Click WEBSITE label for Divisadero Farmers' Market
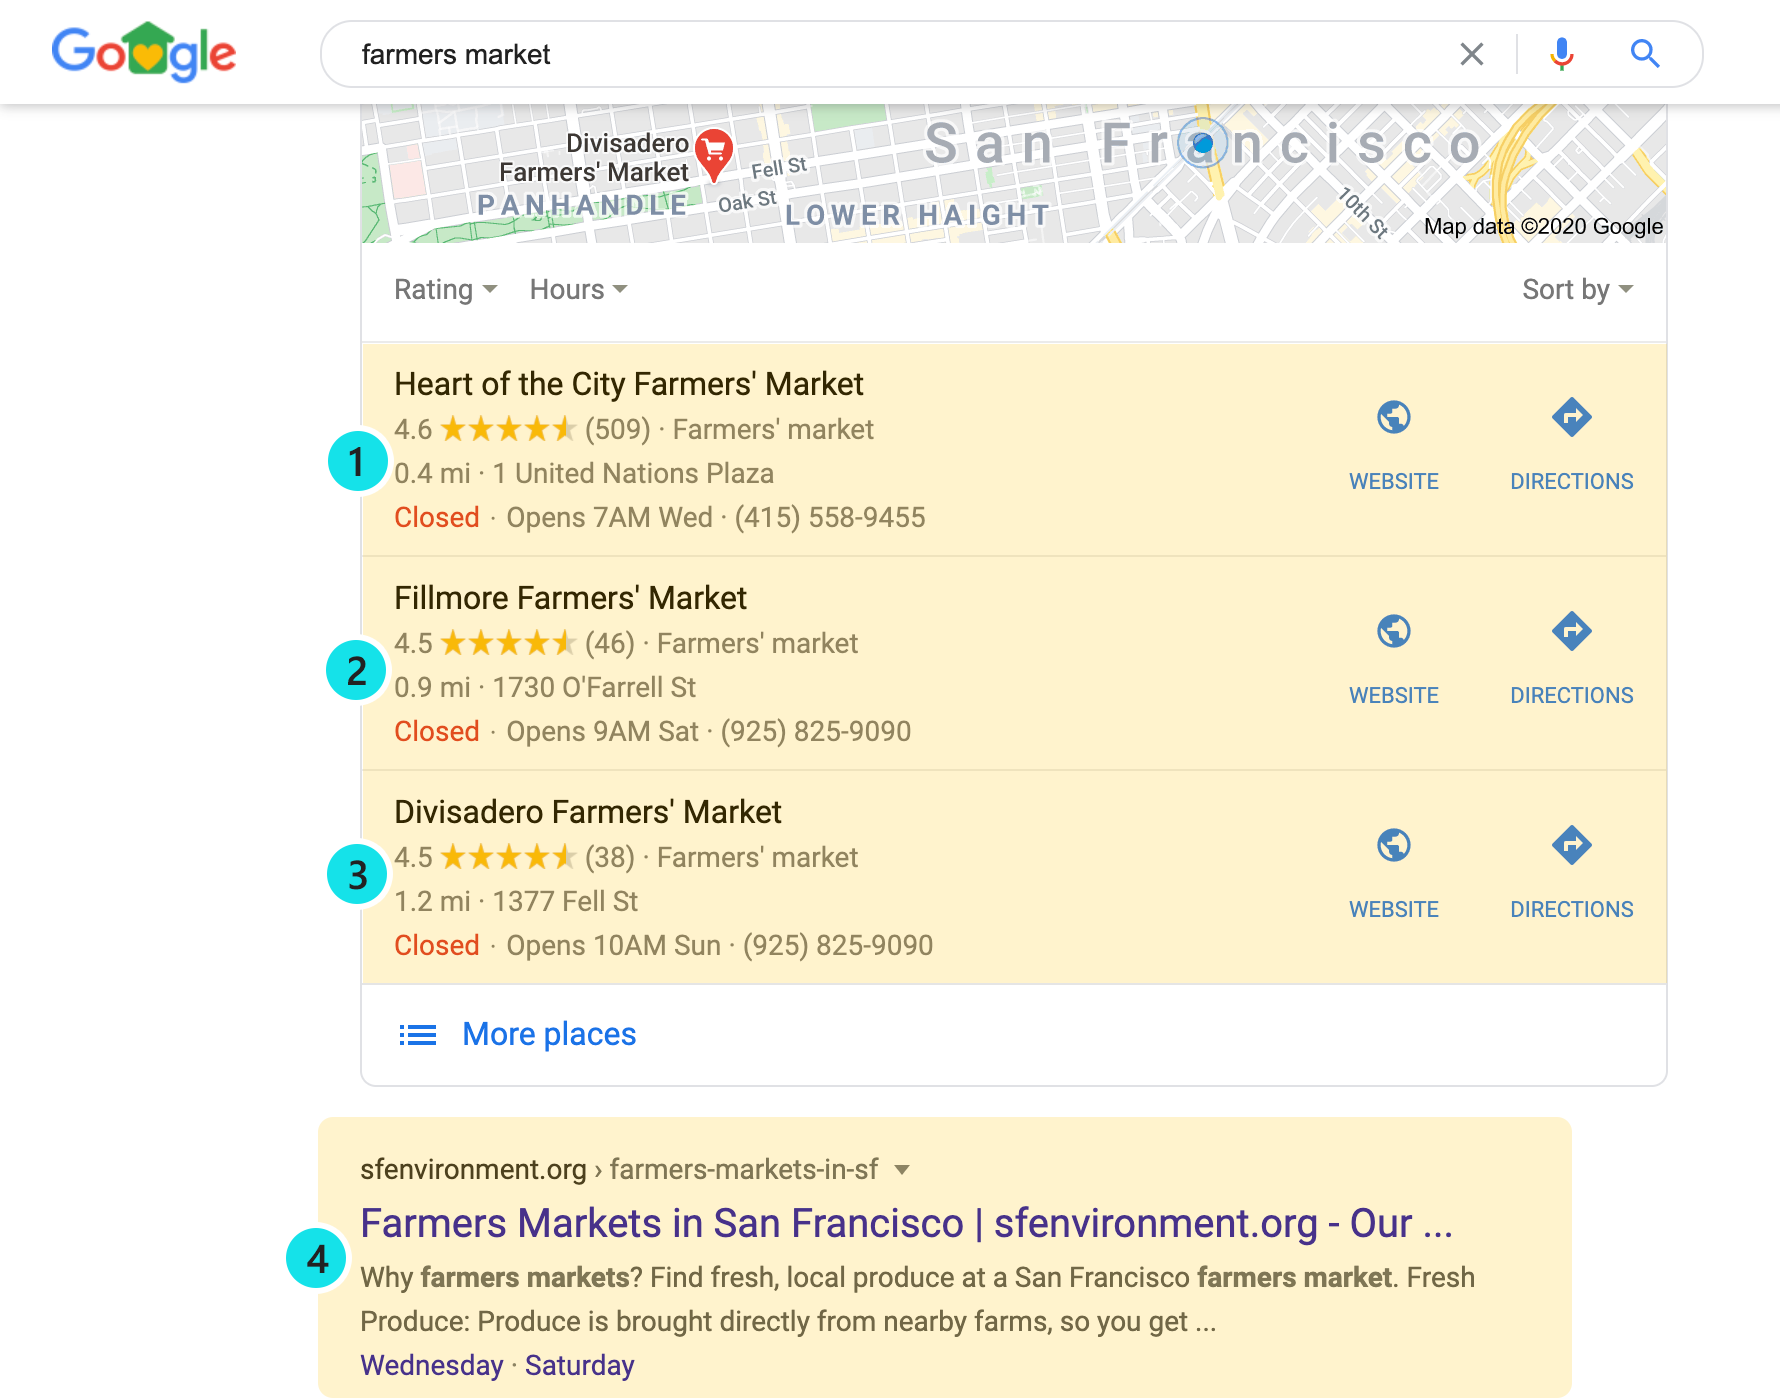This screenshot has width=1780, height=1400. [x=1393, y=910]
